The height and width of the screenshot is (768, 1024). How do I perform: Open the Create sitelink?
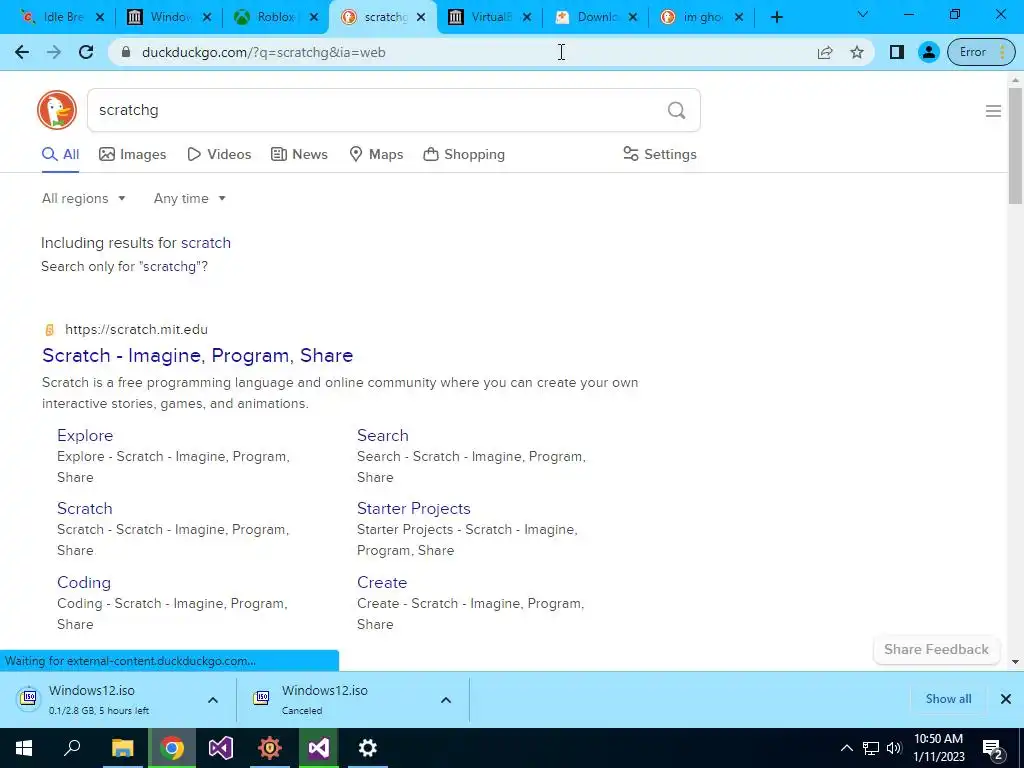click(382, 583)
